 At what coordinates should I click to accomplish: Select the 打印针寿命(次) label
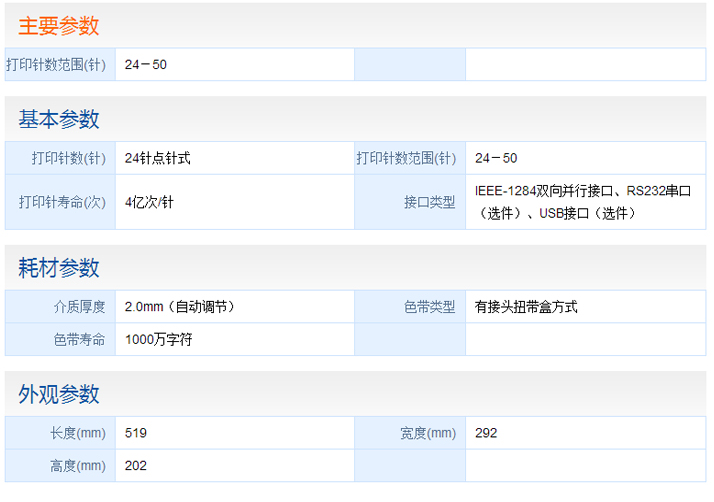pyautogui.click(x=62, y=202)
